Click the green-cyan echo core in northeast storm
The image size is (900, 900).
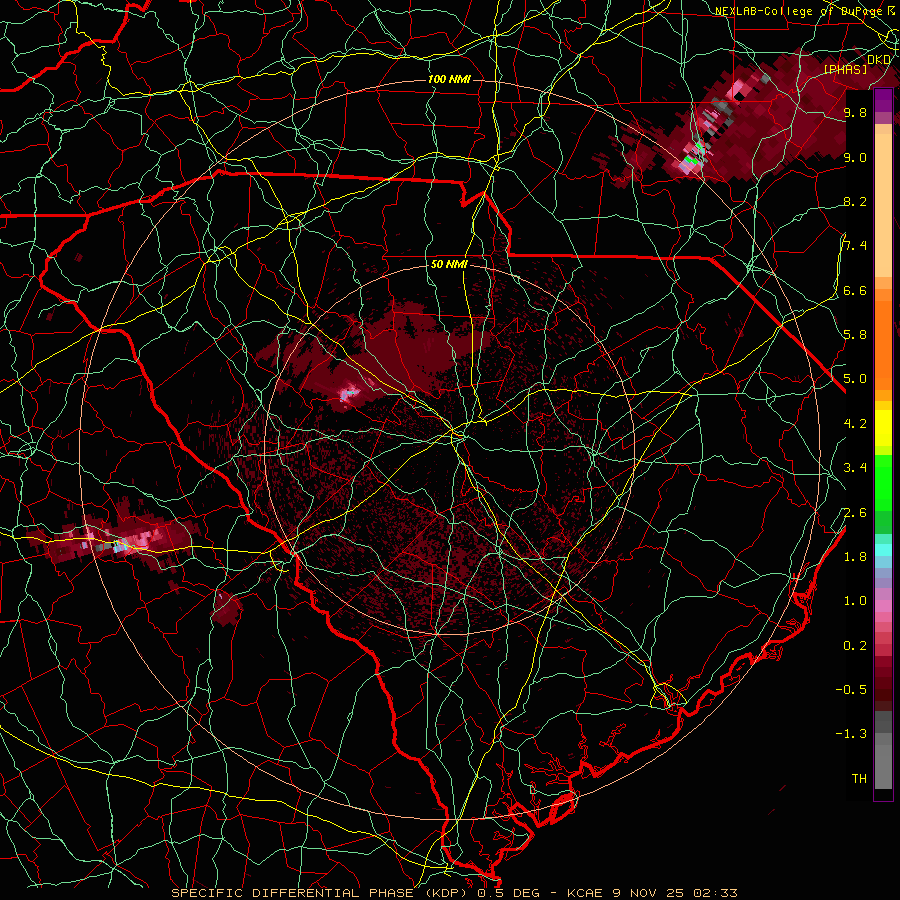(693, 160)
